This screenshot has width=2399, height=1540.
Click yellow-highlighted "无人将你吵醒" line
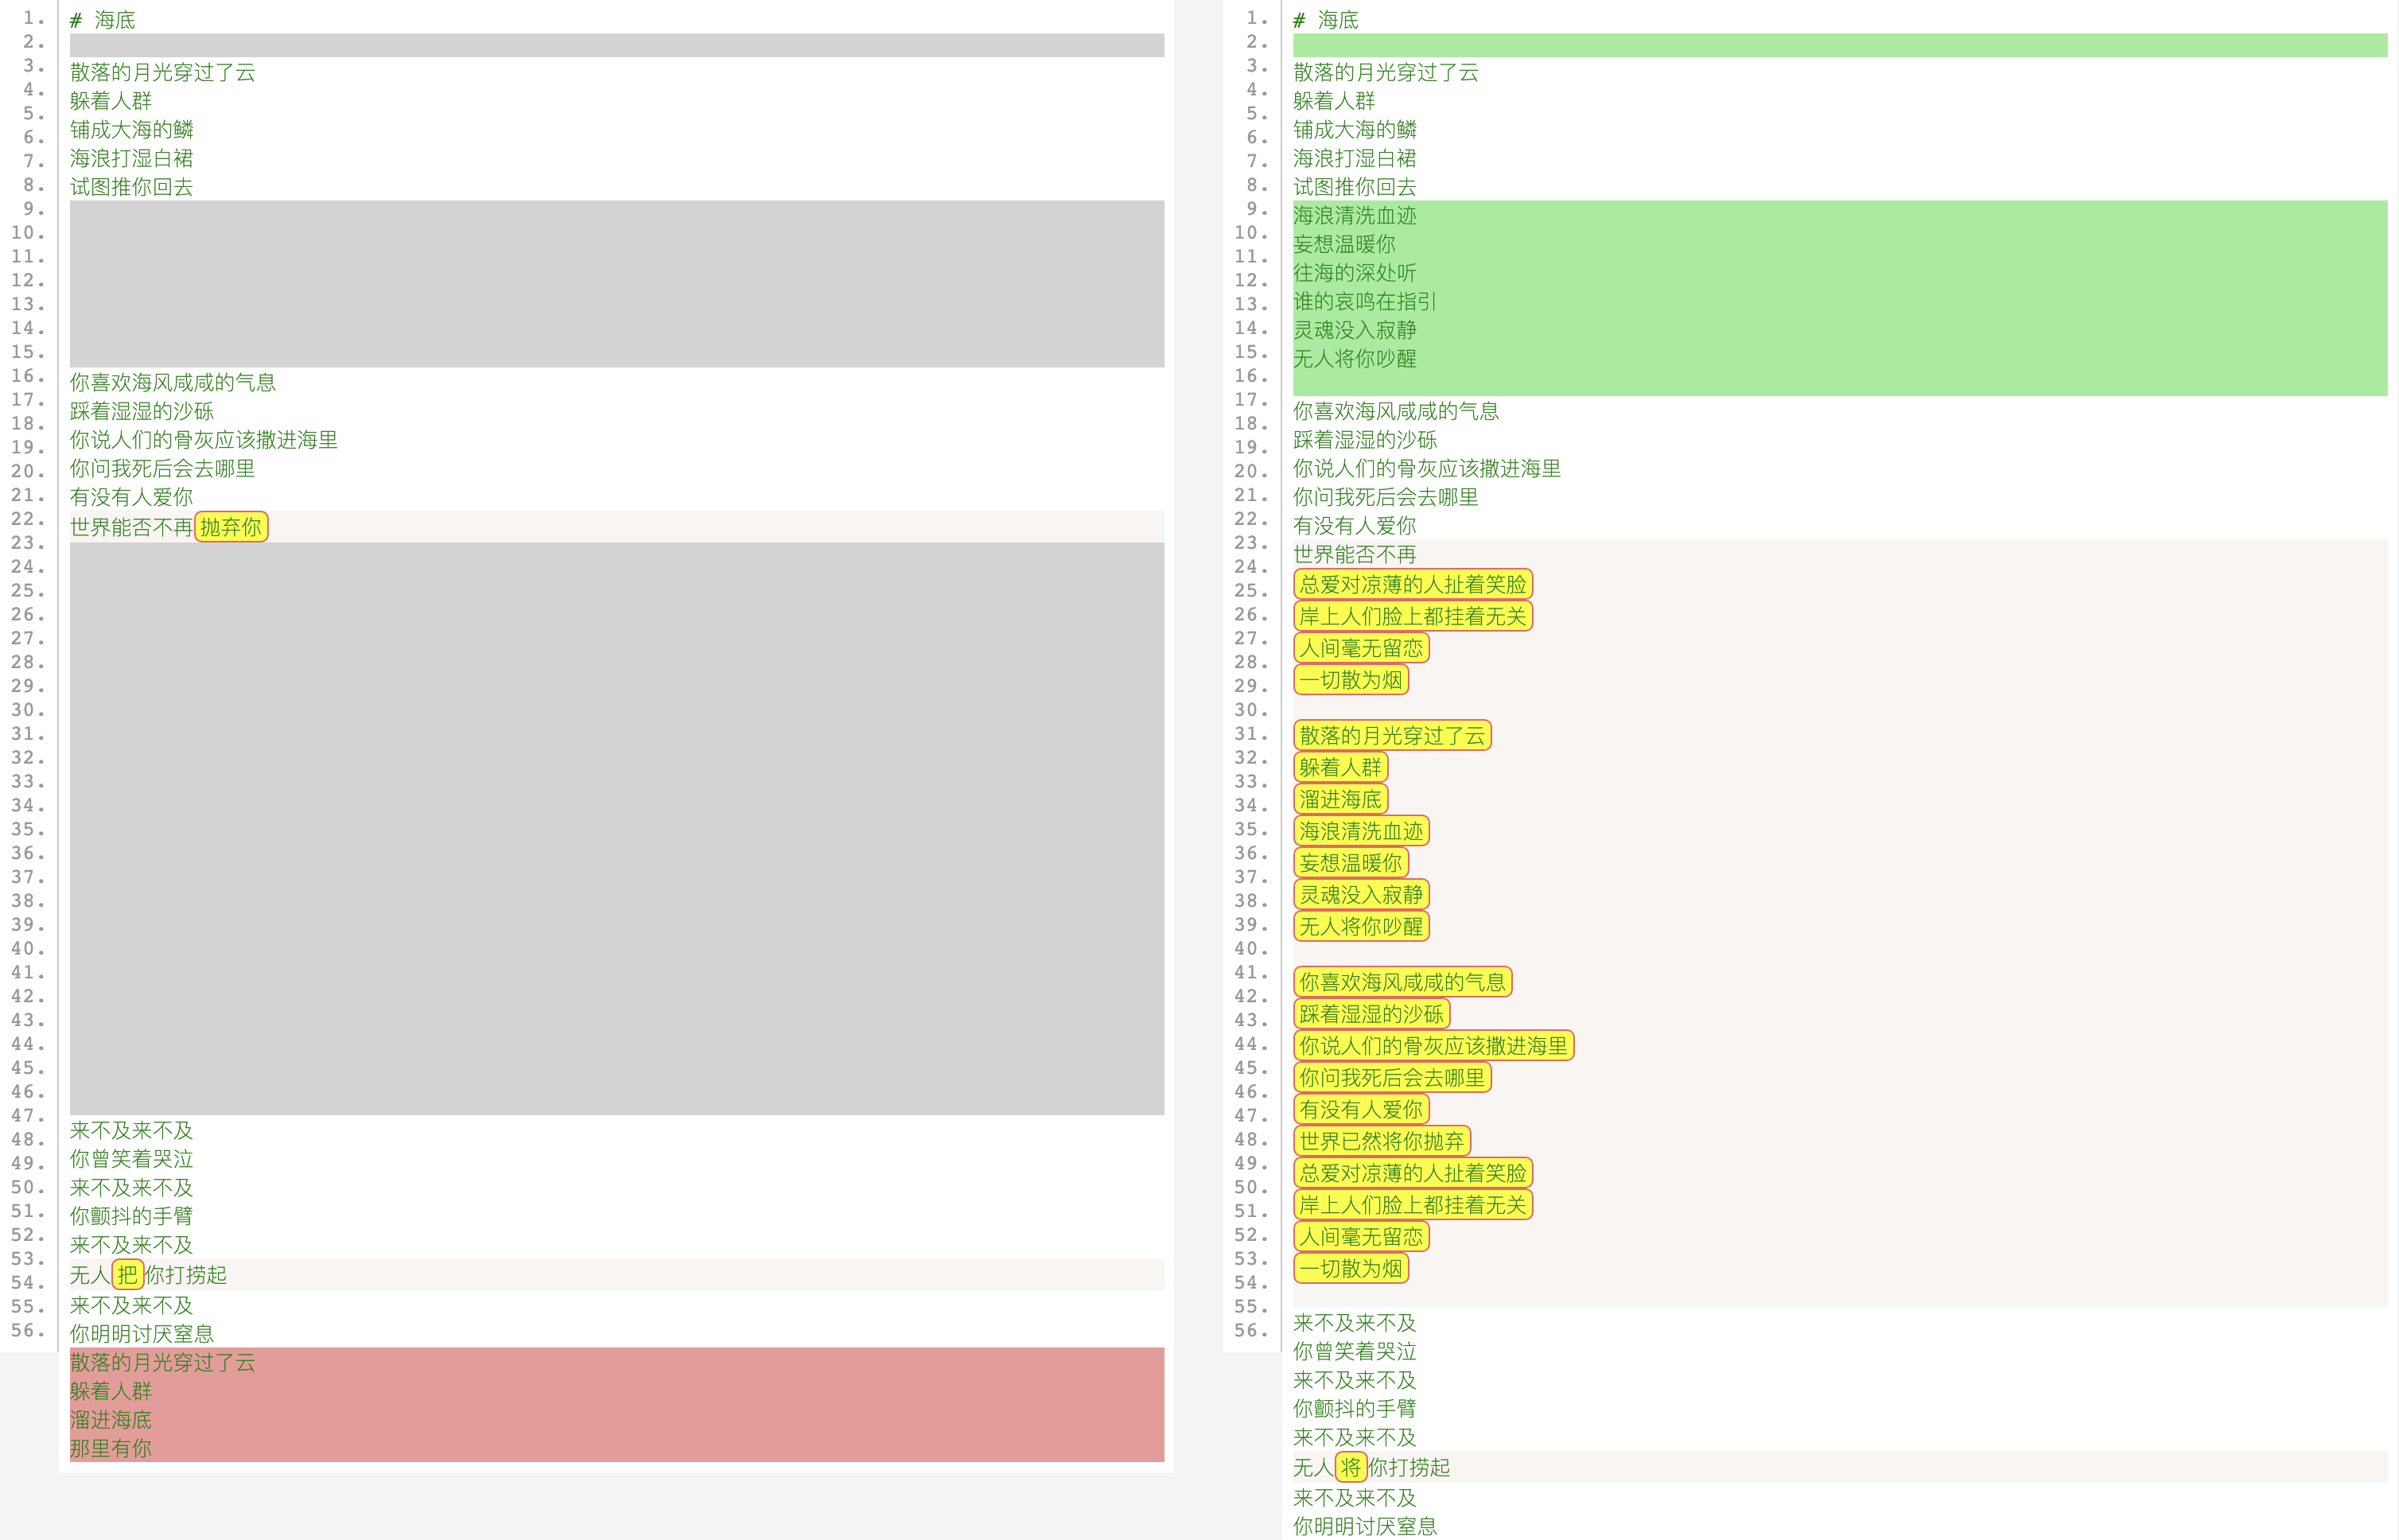(x=1361, y=926)
